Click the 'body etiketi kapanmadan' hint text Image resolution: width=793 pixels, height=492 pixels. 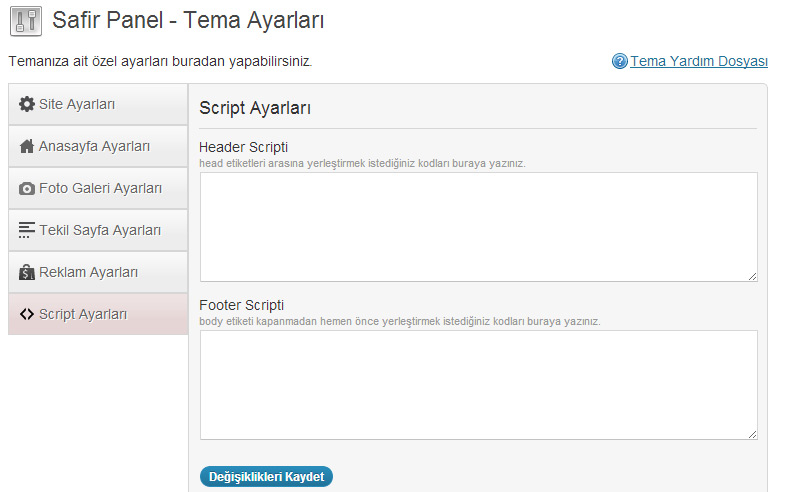(x=400, y=321)
